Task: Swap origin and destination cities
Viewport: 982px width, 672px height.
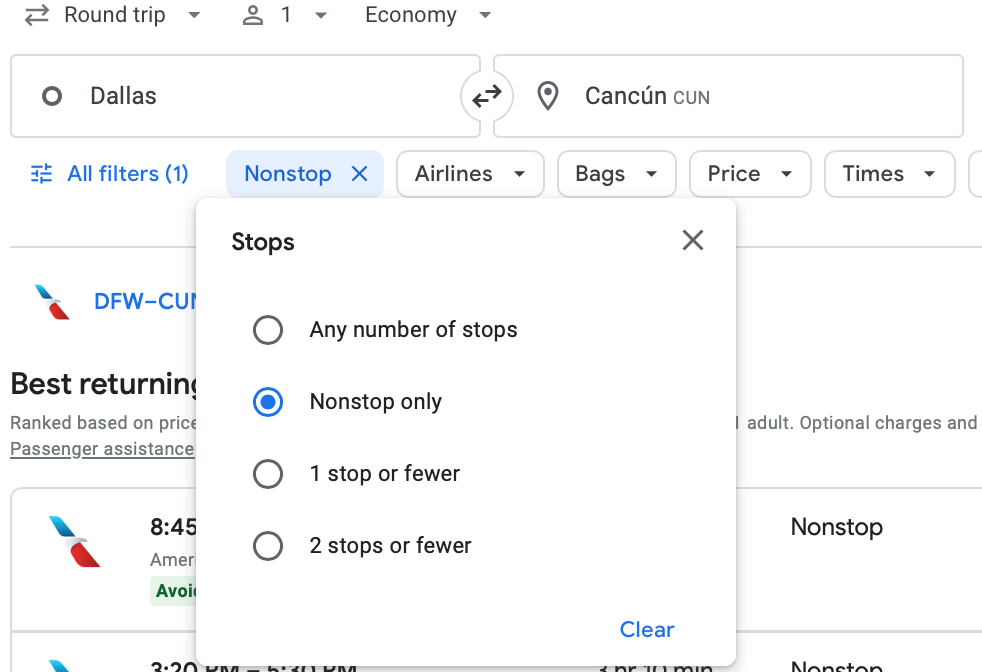Action: (487, 97)
